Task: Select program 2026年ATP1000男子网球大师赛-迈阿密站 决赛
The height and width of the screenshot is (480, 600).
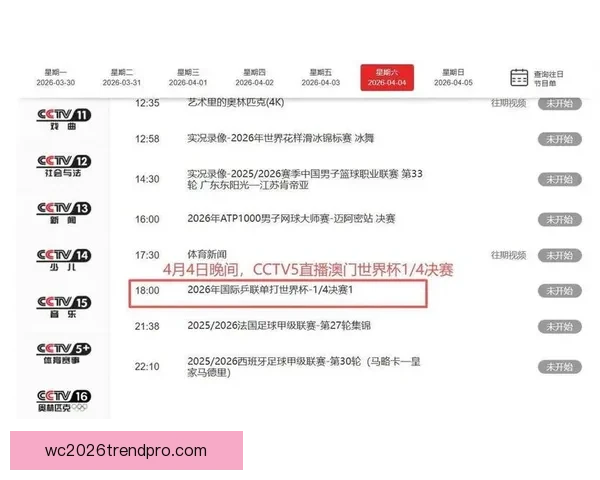Action: point(291,219)
